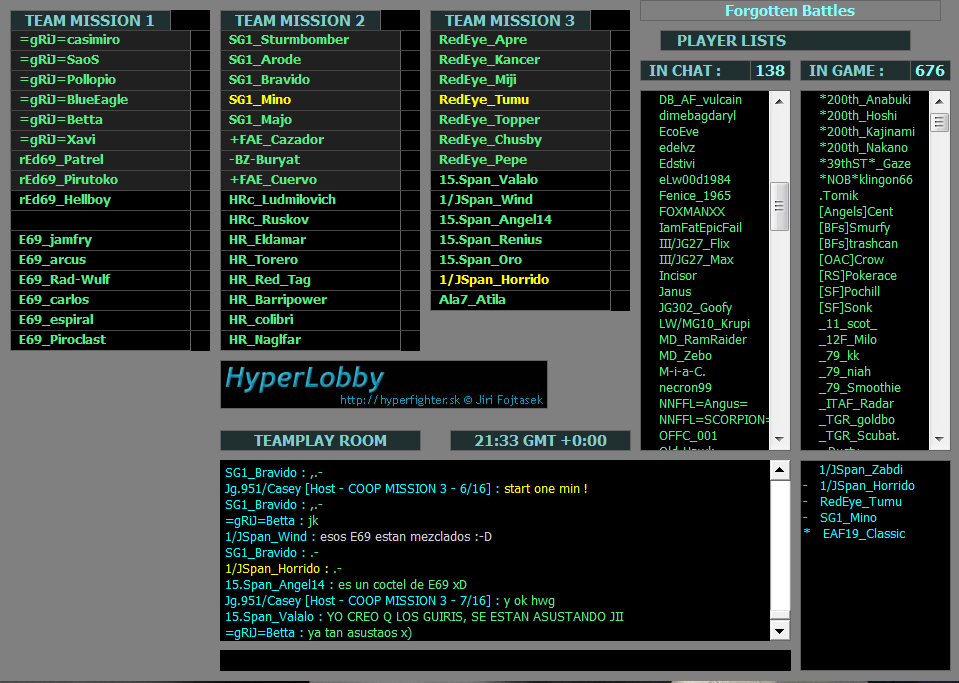Select E69_jamfry slot in Team Mission 1
959x683 pixels.
pos(100,240)
